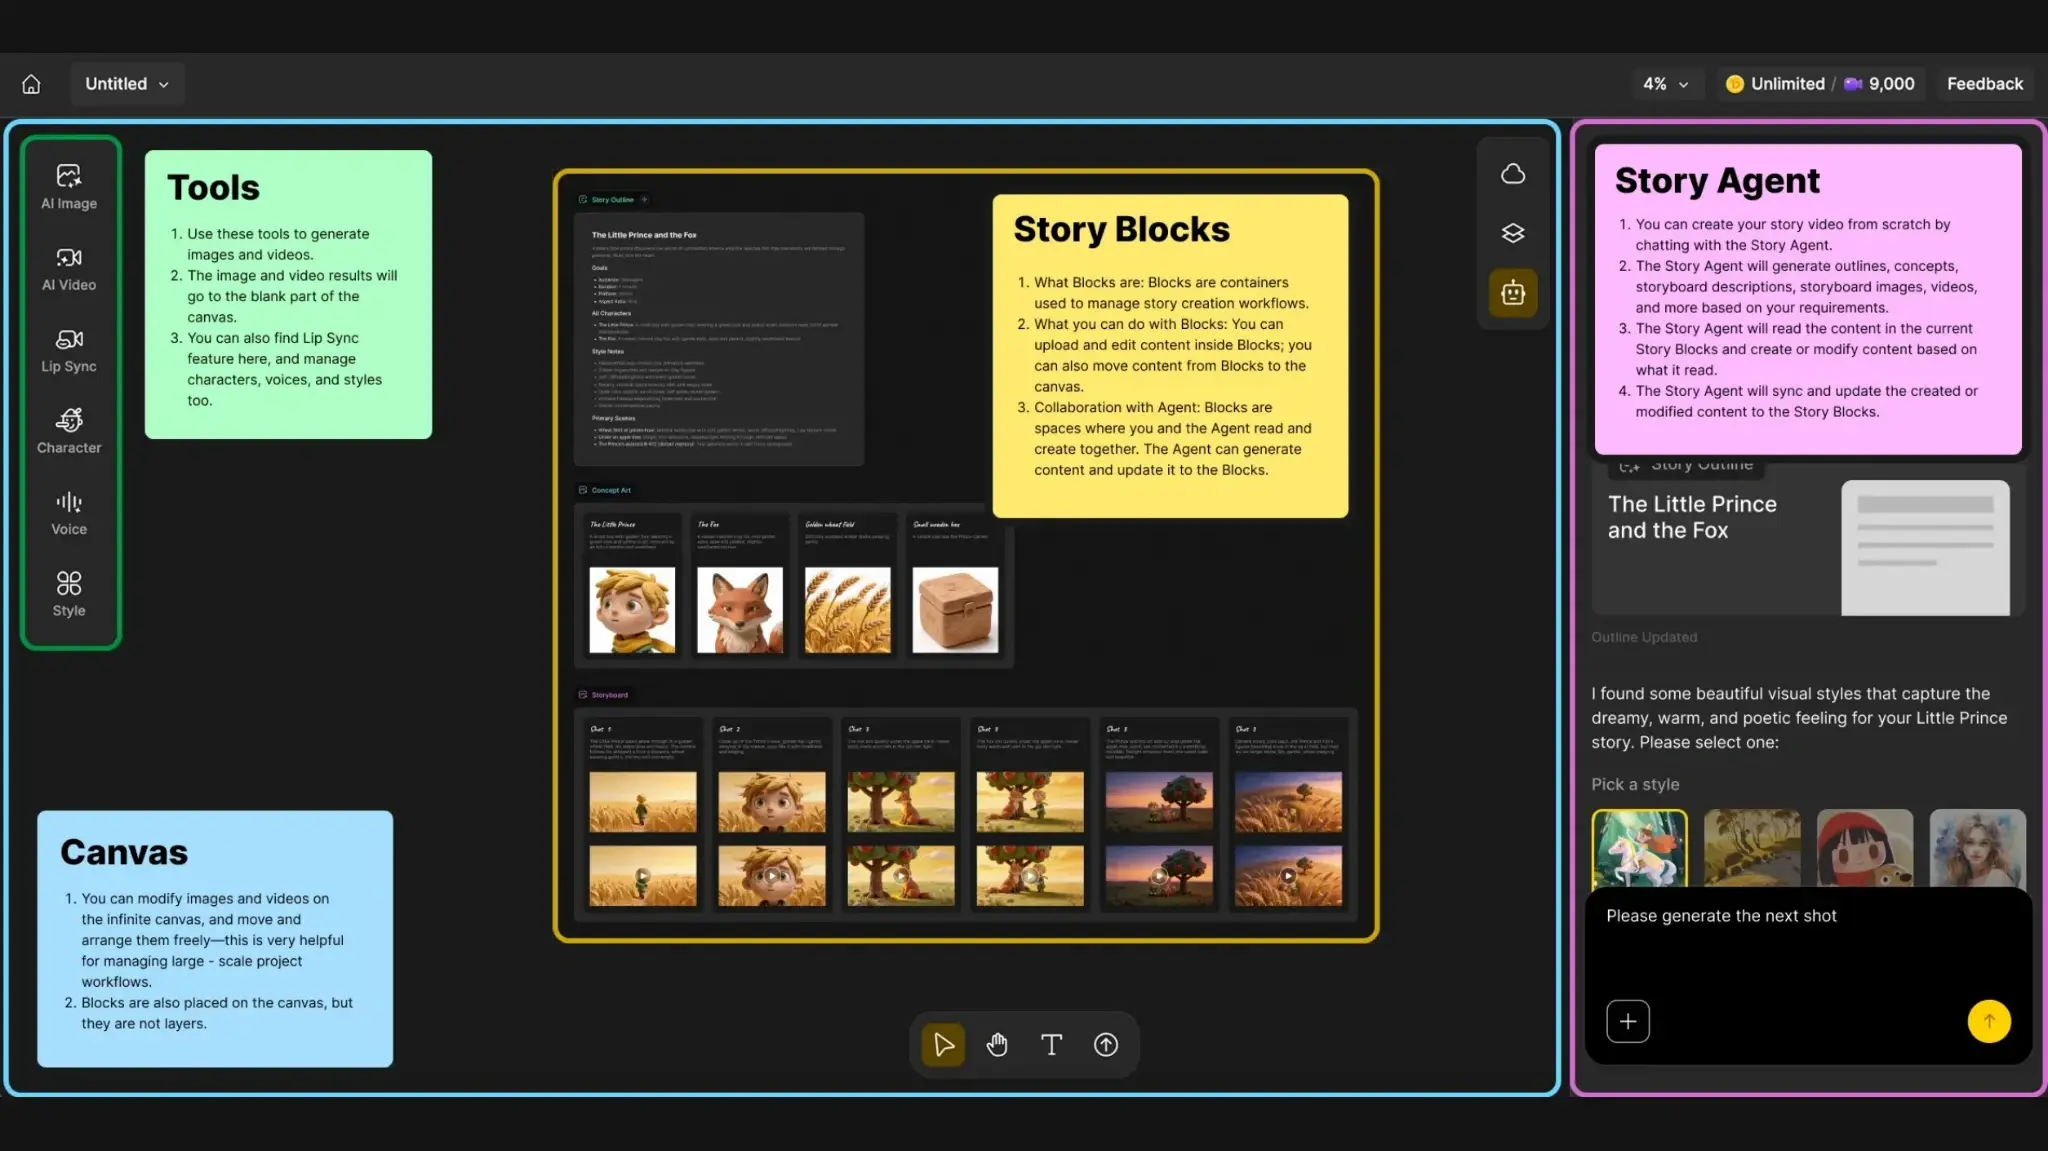2048x1151 pixels.
Task: Select the Small wooden box concept image
Action: coord(955,610)
